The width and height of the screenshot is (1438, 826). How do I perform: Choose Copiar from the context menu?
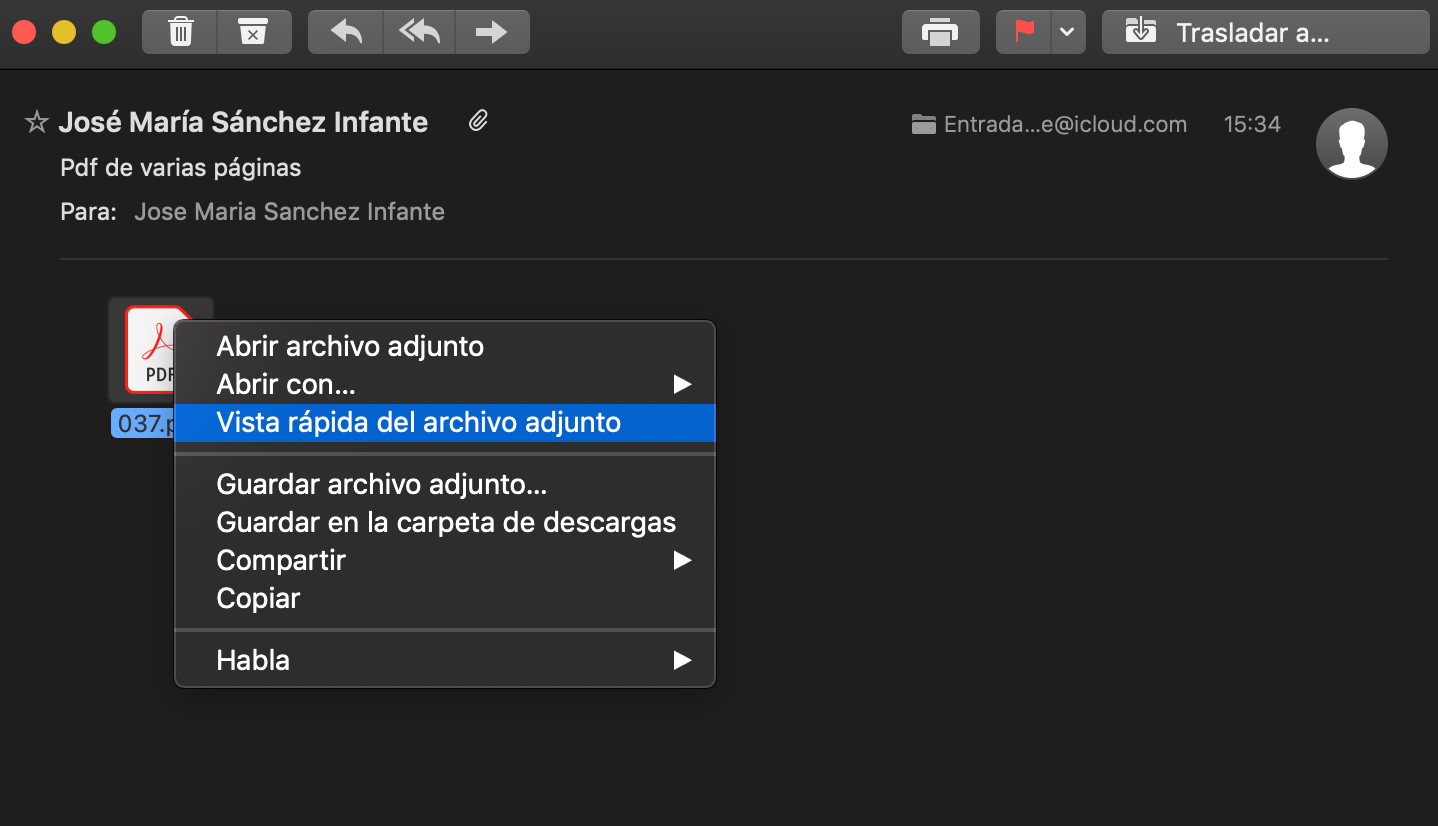pos(445,598)
